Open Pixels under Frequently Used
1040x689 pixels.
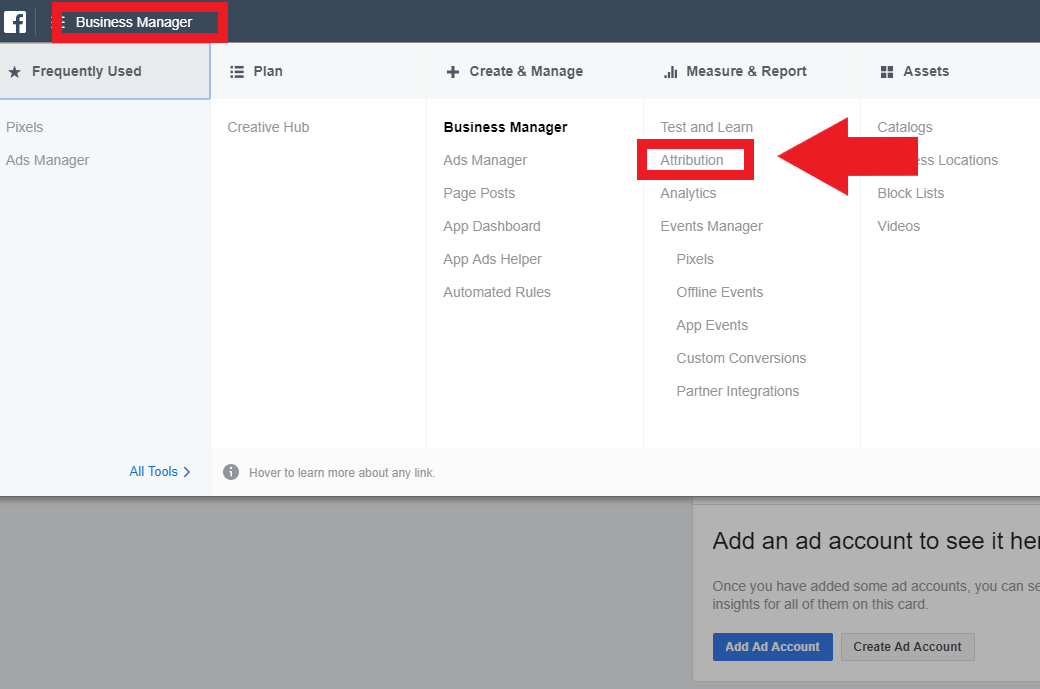click(25, 127)
